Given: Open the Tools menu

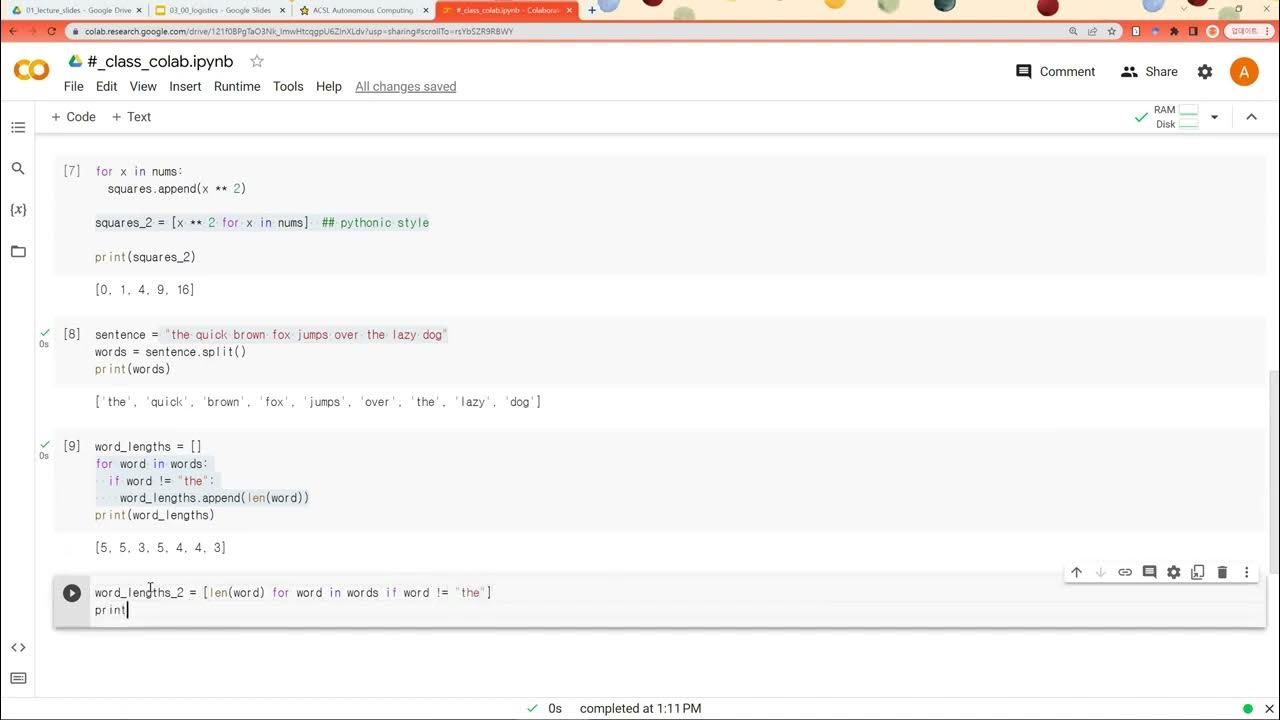Looking at the screenshot, I should 288,87.
